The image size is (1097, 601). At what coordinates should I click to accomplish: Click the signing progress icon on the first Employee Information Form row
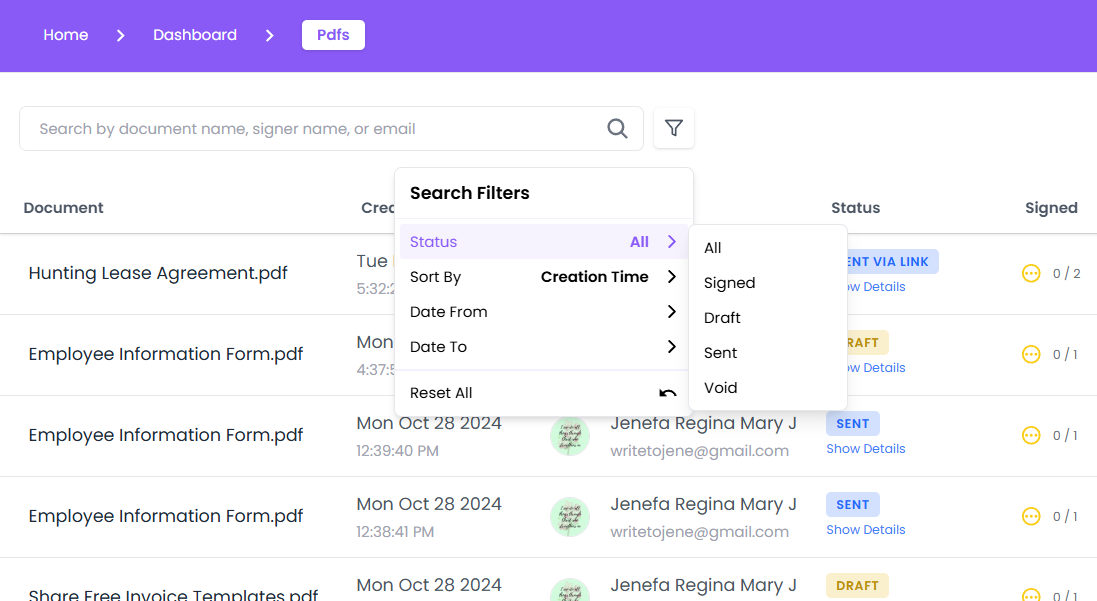[x=1031, y=354]
